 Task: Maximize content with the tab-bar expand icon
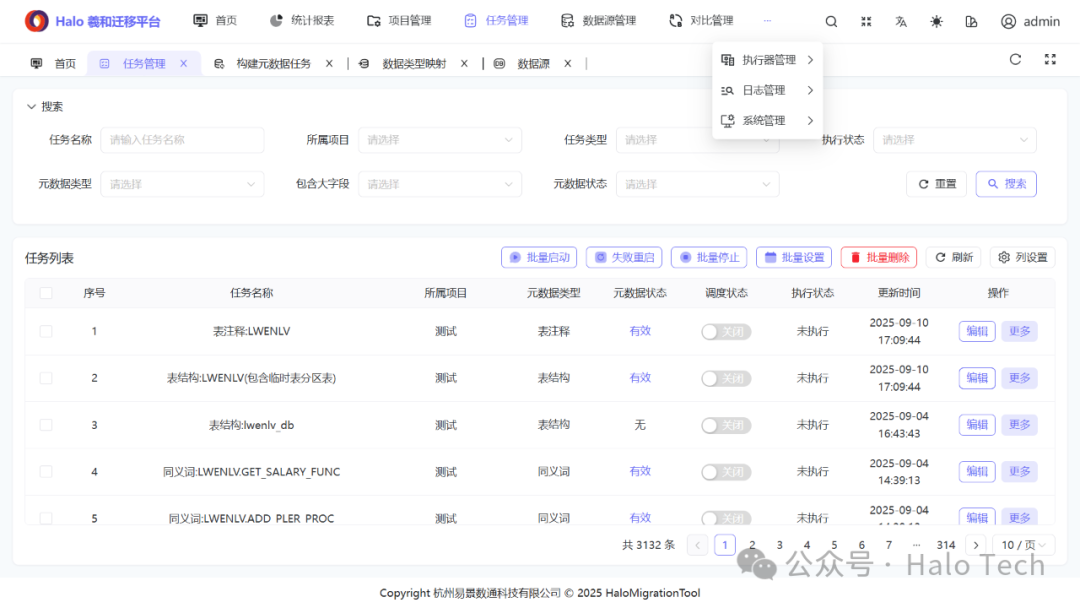1050,59
